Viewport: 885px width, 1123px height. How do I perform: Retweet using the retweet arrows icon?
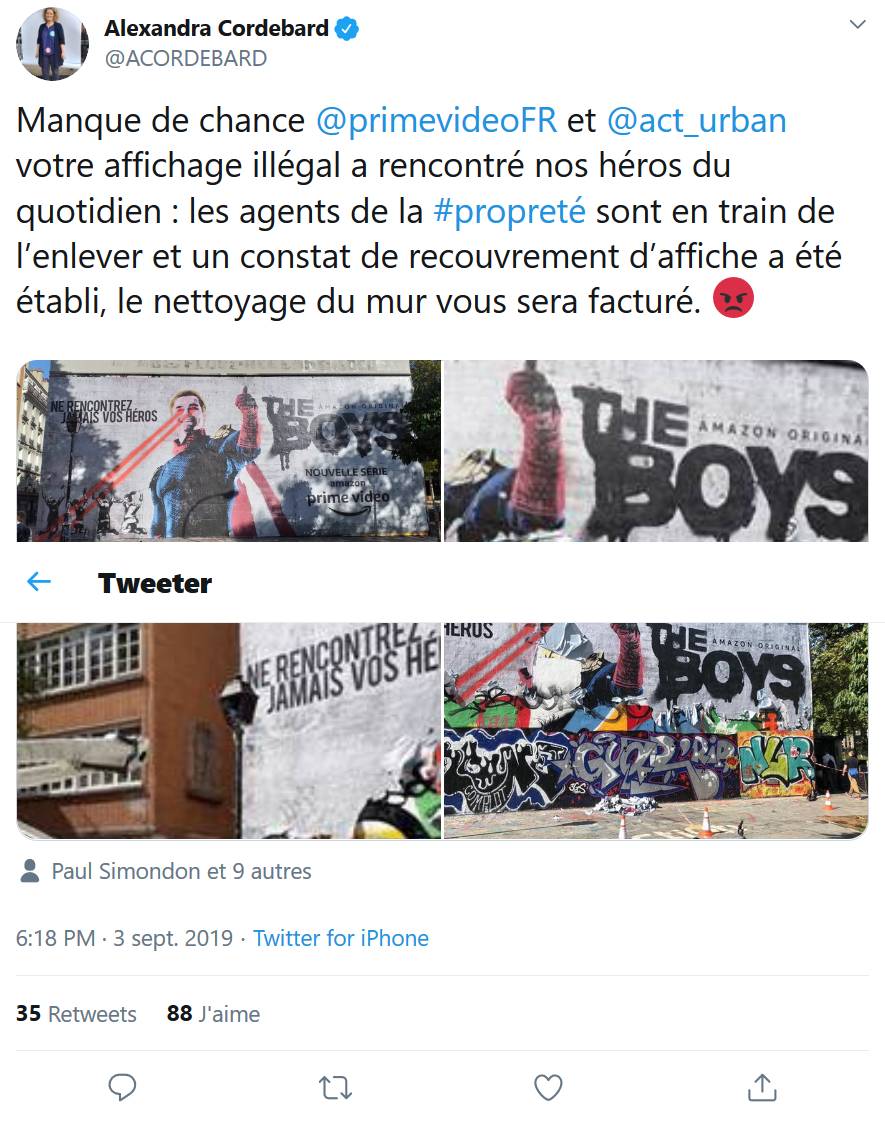(335, 1088)
